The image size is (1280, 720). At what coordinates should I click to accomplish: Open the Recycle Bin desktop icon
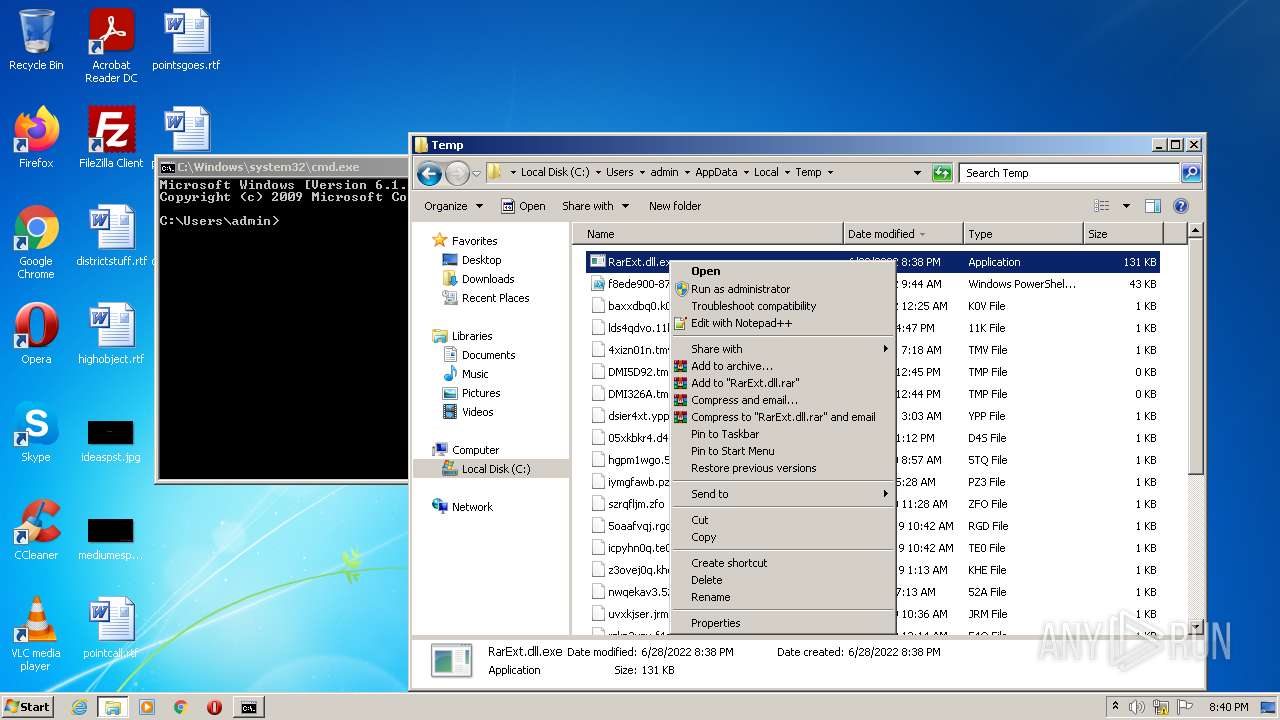coord(36,40)
